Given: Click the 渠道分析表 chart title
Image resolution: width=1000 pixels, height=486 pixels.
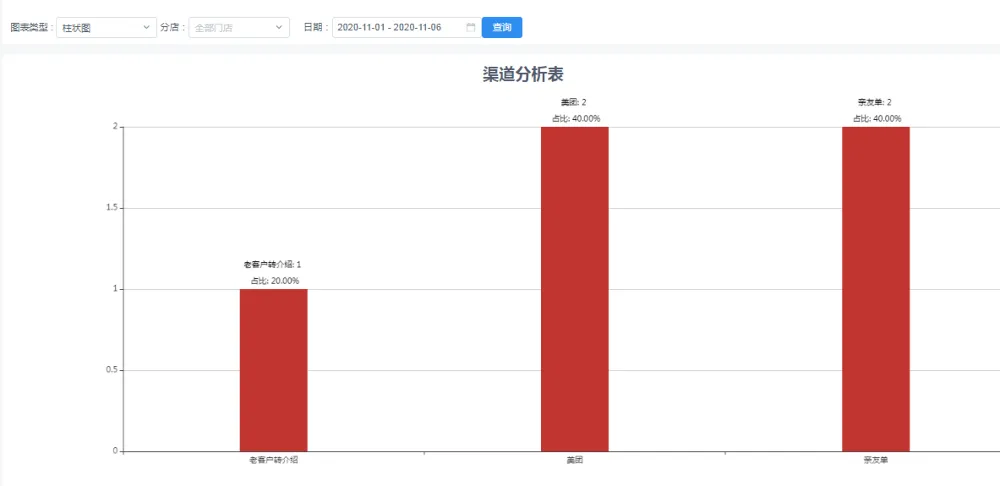Looking at the screenshot, I should pyautogui.click(x=525, y=74).
